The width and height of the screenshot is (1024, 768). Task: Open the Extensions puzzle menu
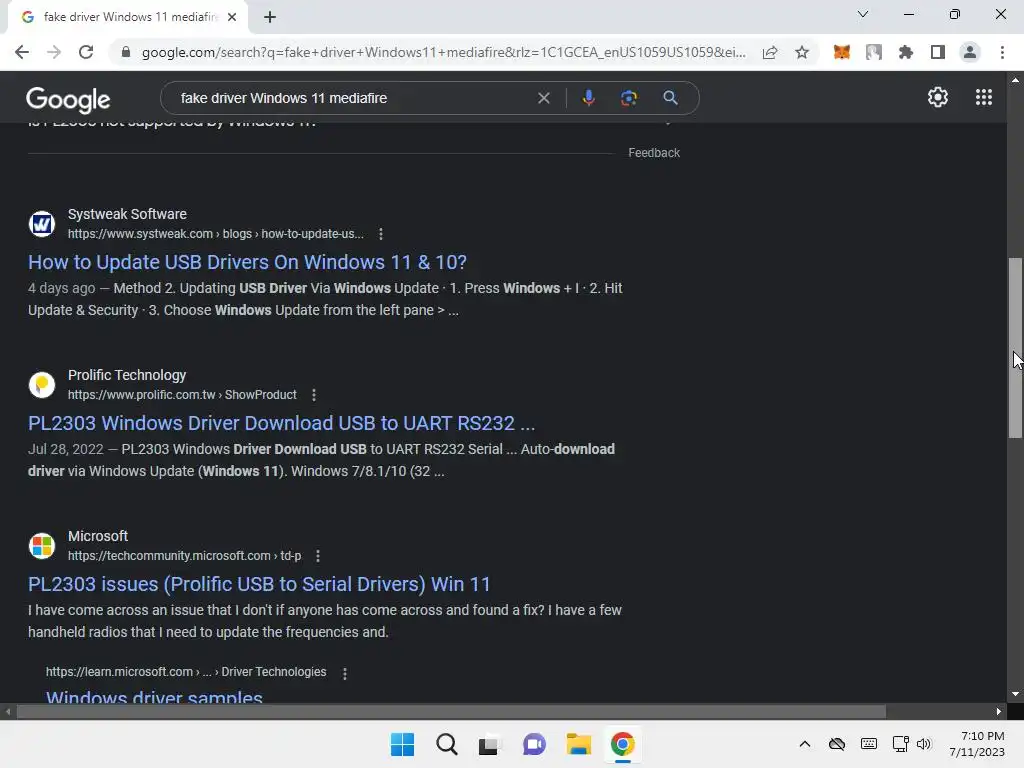pyautogui.click(x=905, y=52)
